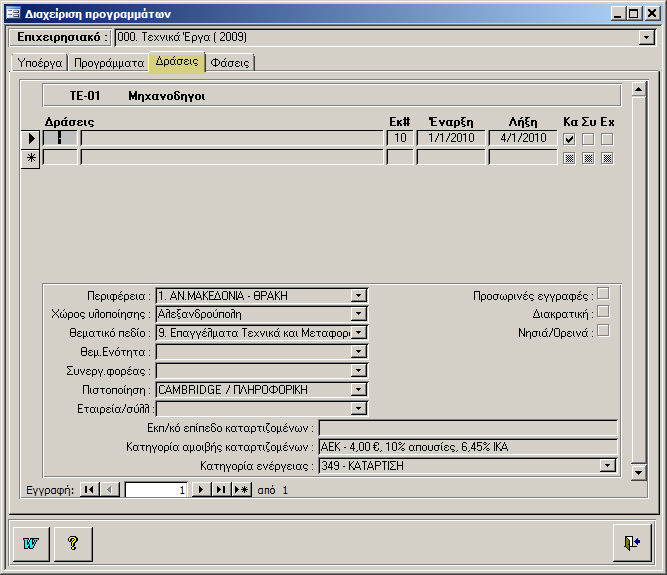Toggle the Κα checkbox in first row
The height and width of the screenshot is (575, 667).
point(569,139)
